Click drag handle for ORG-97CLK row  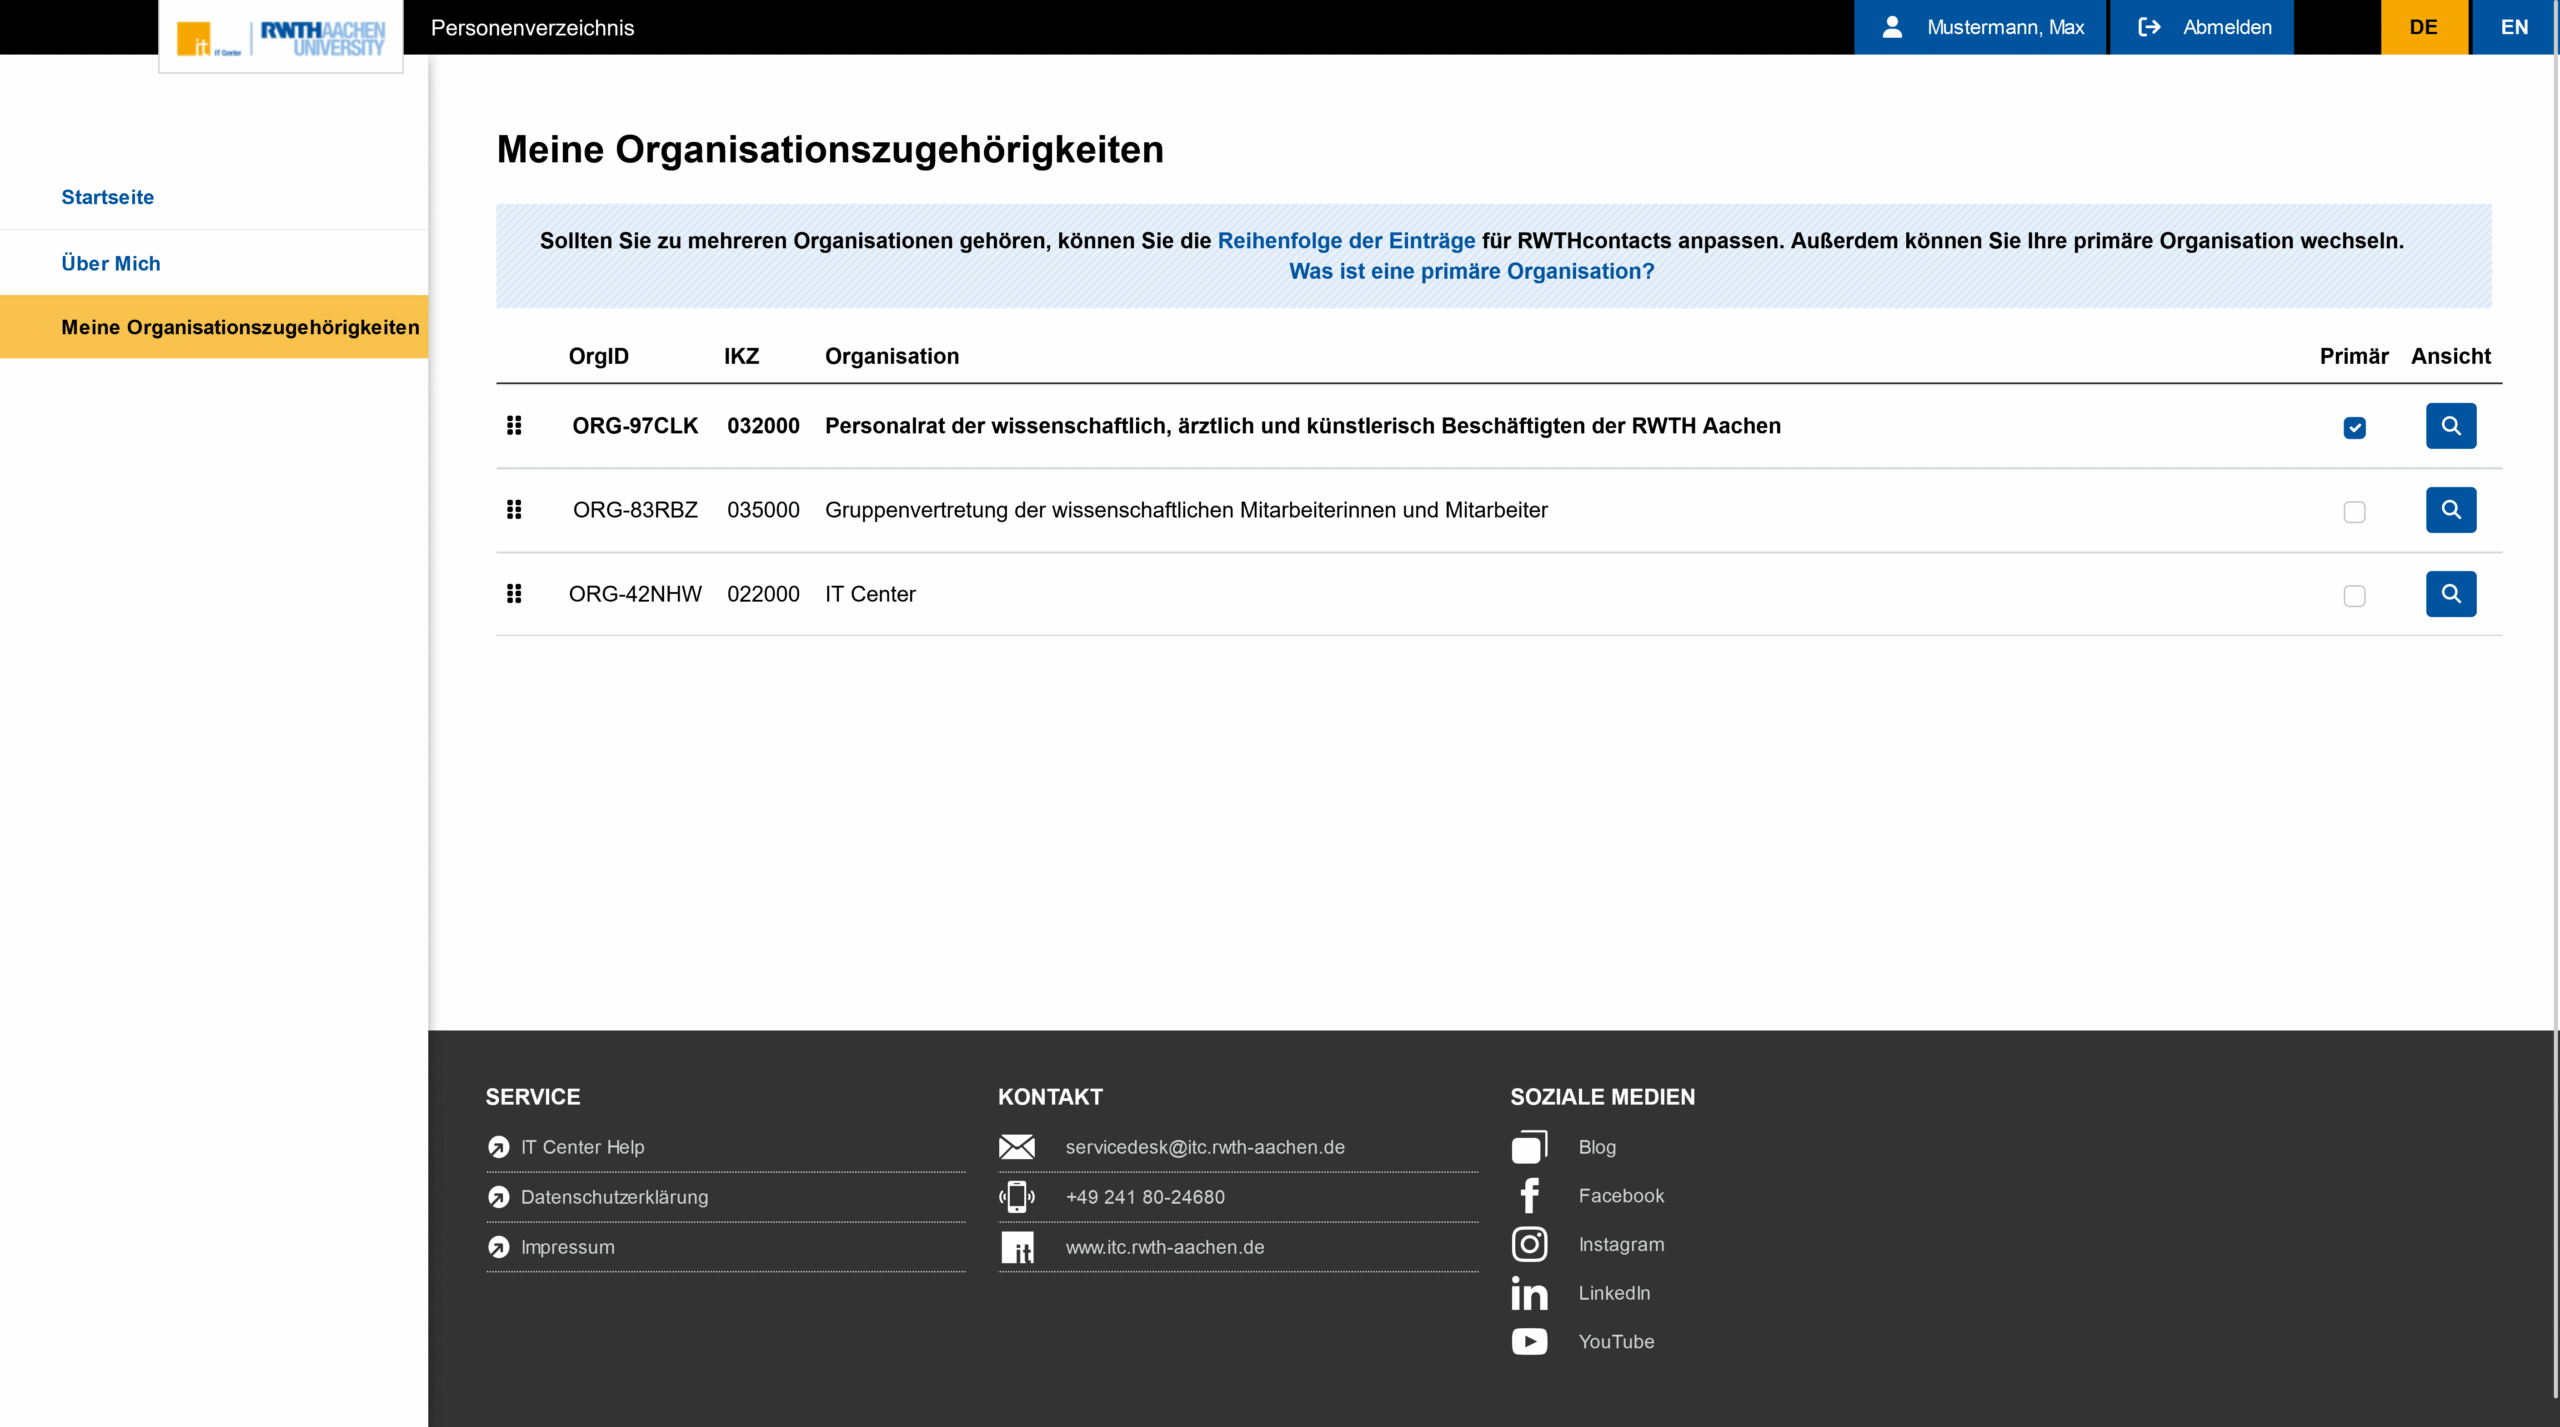point(514,426)
